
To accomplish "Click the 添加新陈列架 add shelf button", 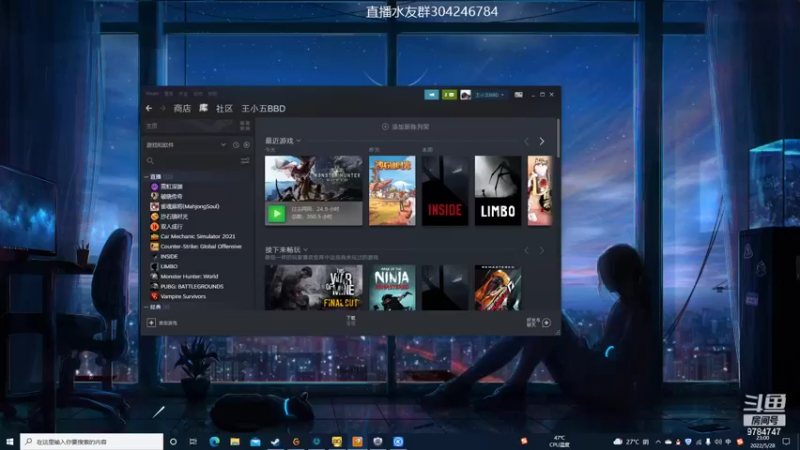I will click(x=406, y=127).
